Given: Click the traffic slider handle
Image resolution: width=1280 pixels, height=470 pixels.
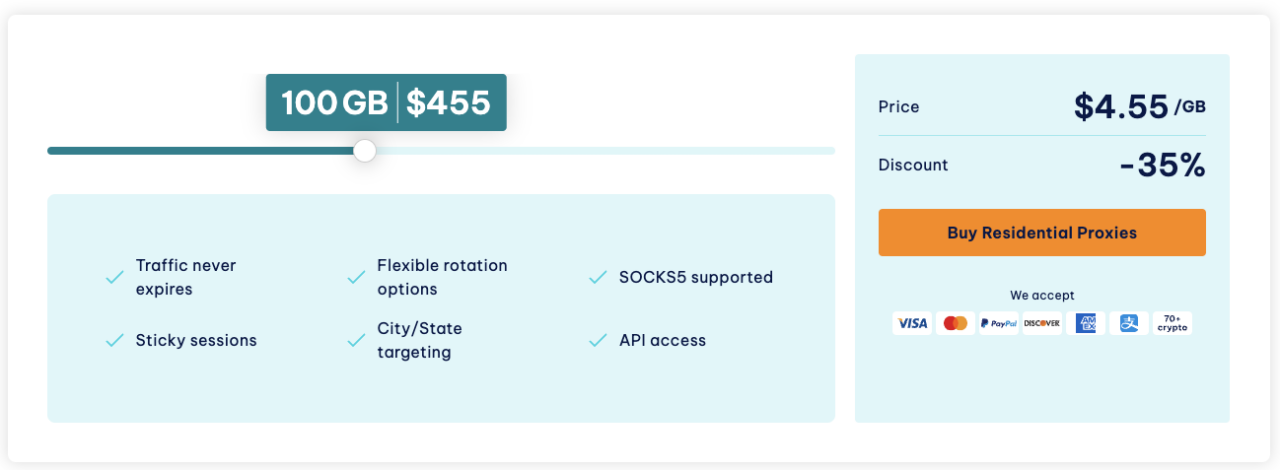Looking at the screenshot, I should [x=365, y=151].
